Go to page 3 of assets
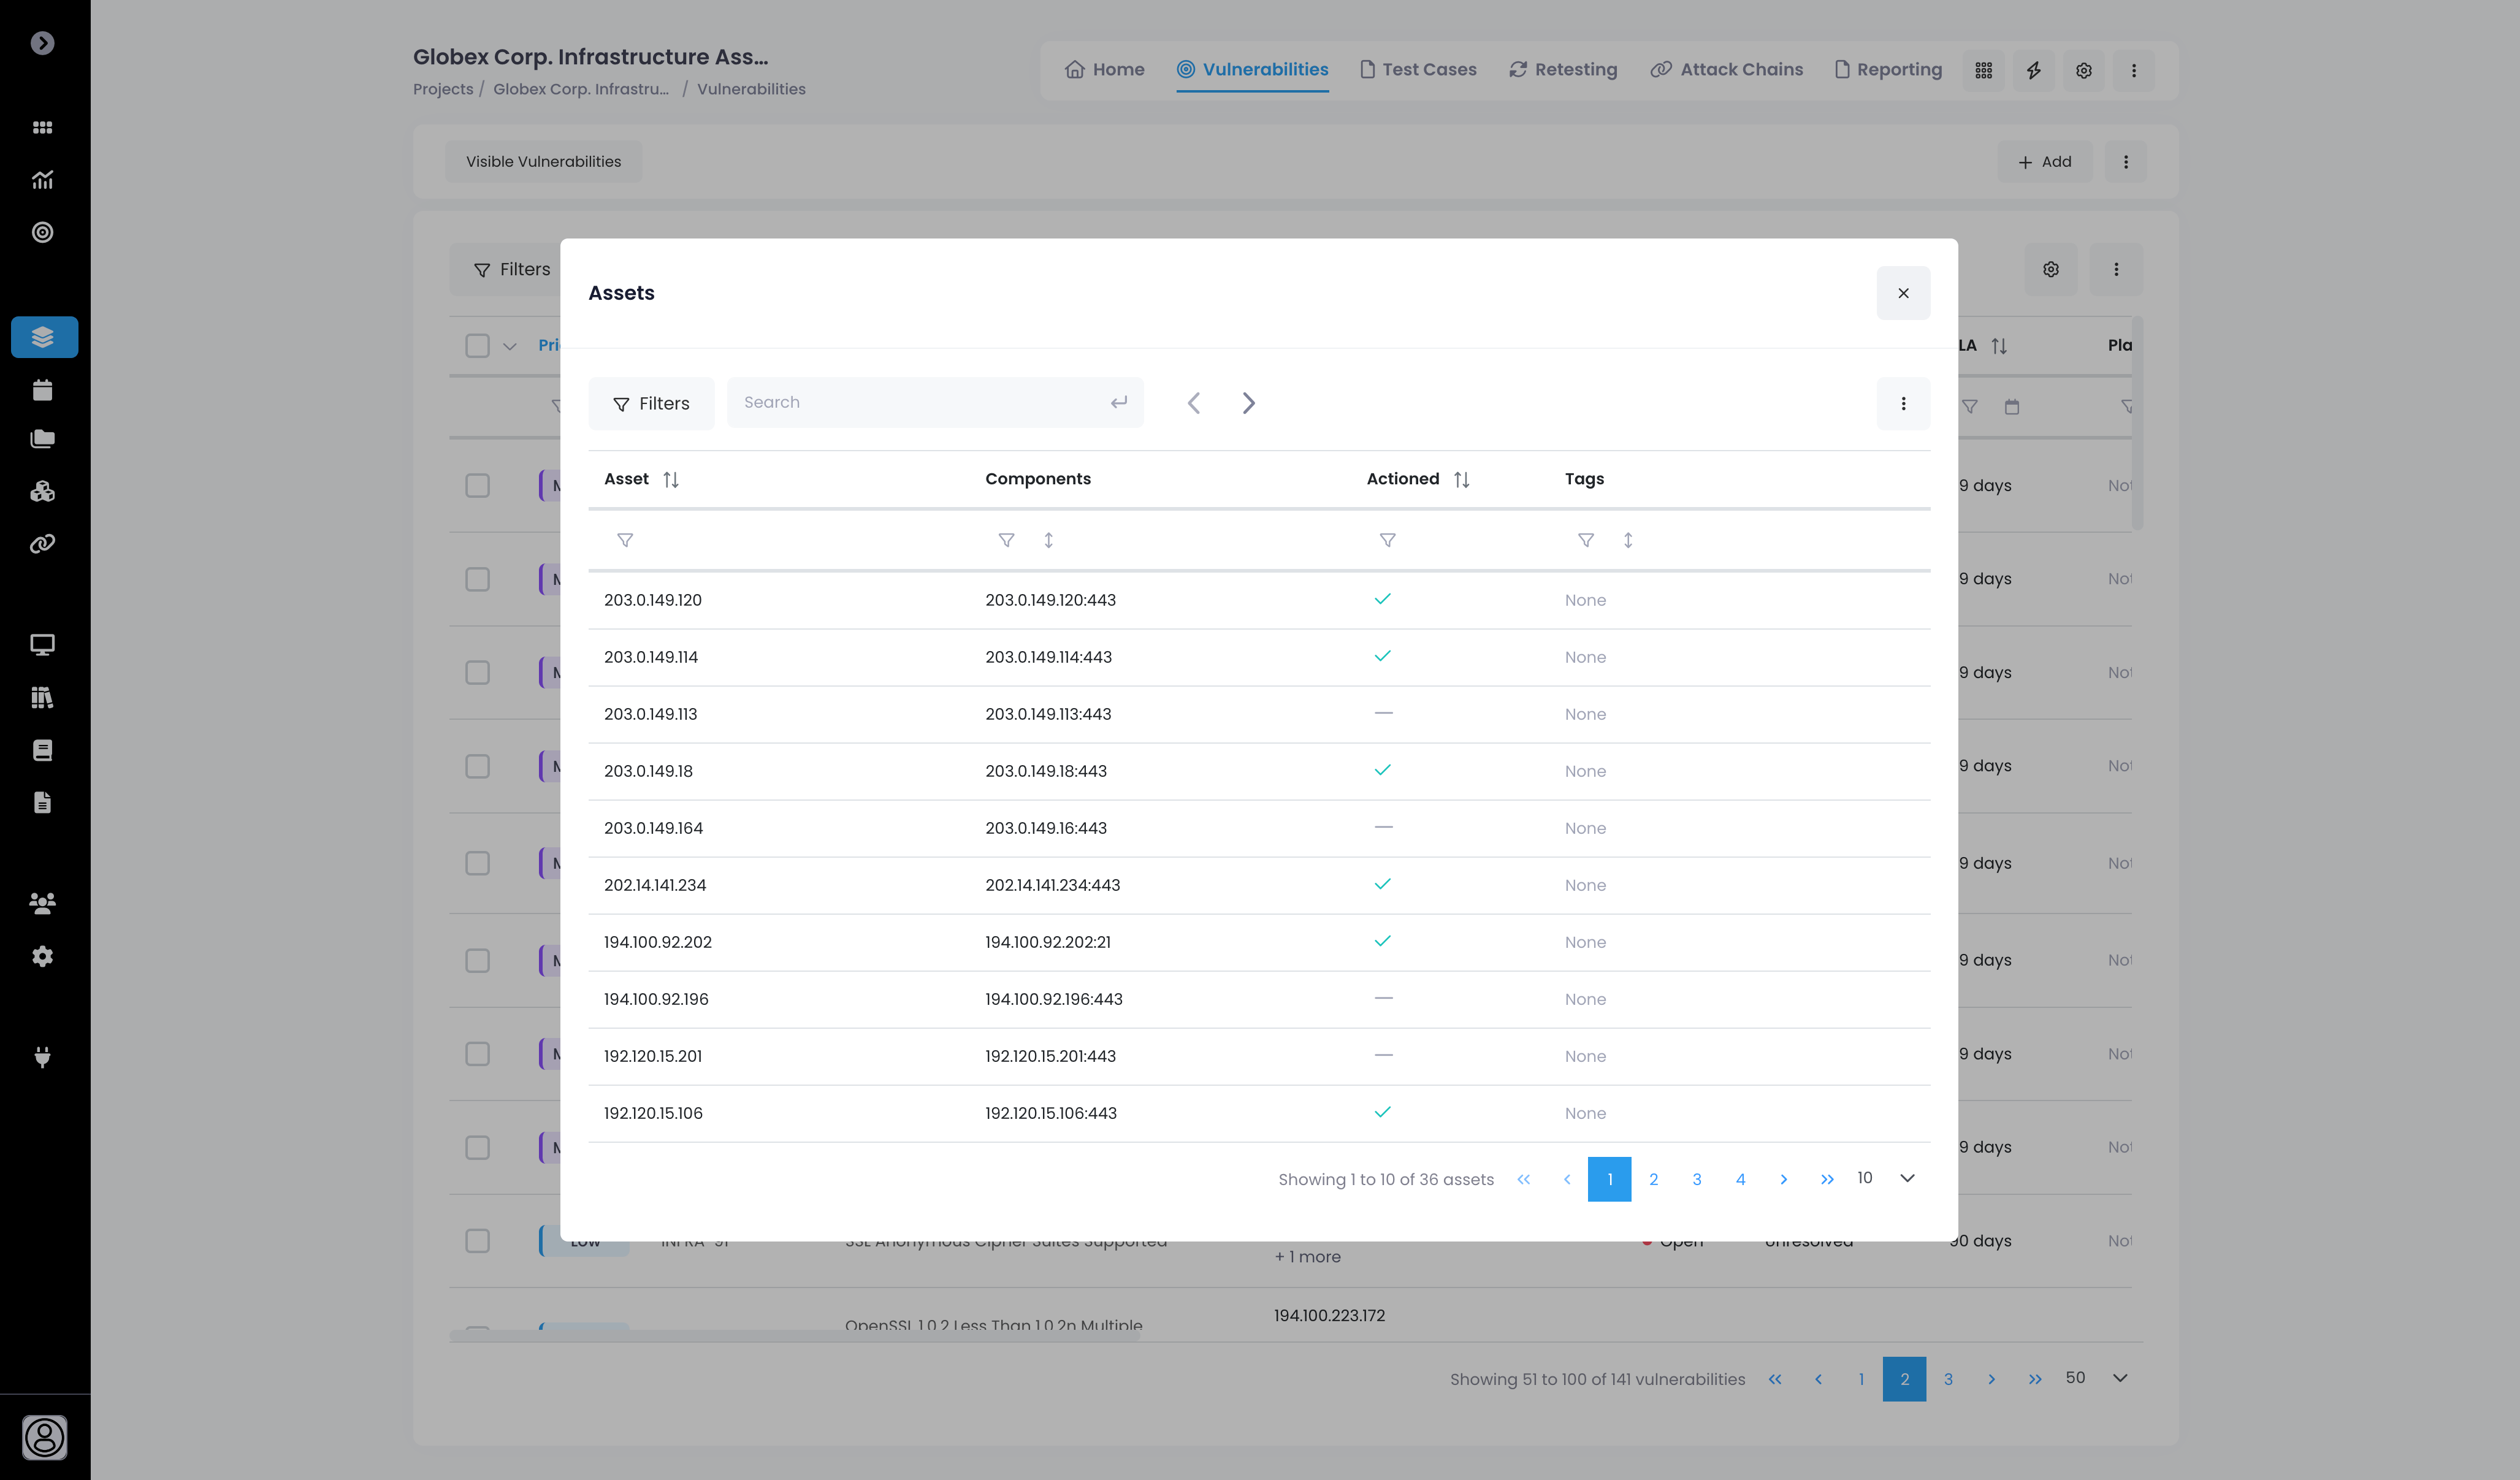2520x1480 pixels. coord(1696,1179)
